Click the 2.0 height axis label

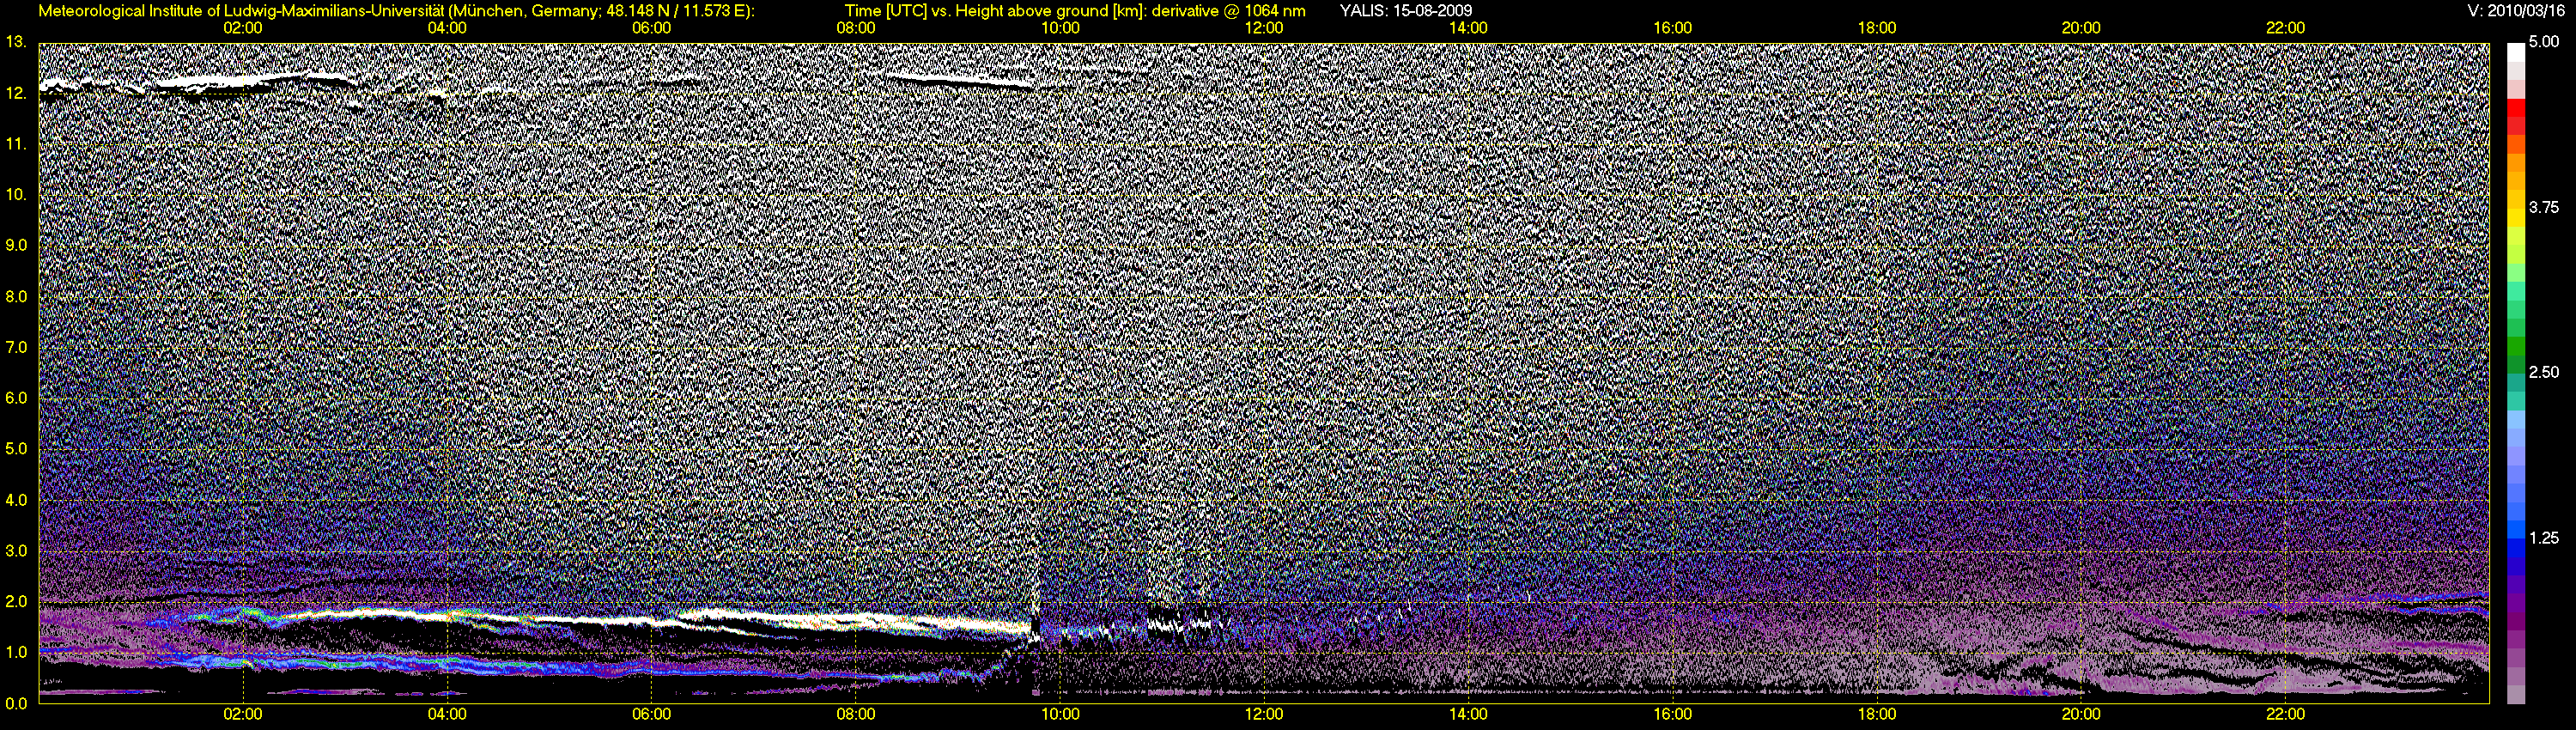tap(16, 601)
